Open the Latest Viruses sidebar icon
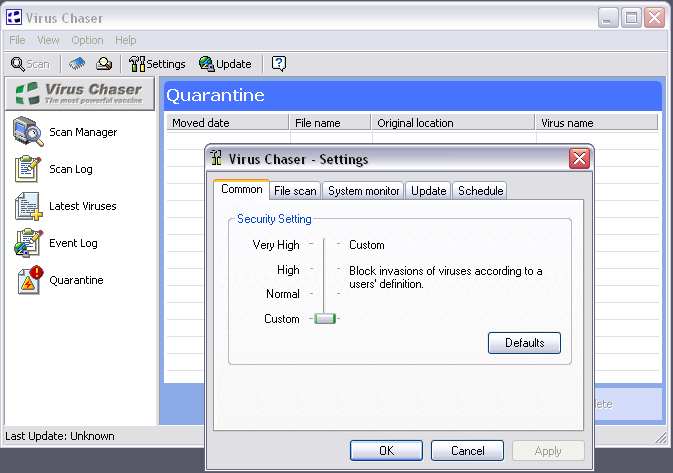This screenshot has height=473, width=673. [28, 206]
